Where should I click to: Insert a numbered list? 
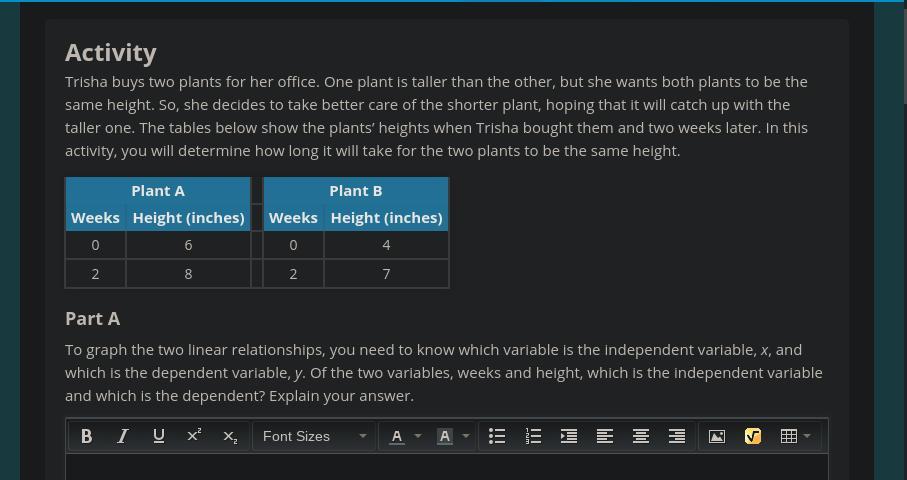click(x=533, y=436)
